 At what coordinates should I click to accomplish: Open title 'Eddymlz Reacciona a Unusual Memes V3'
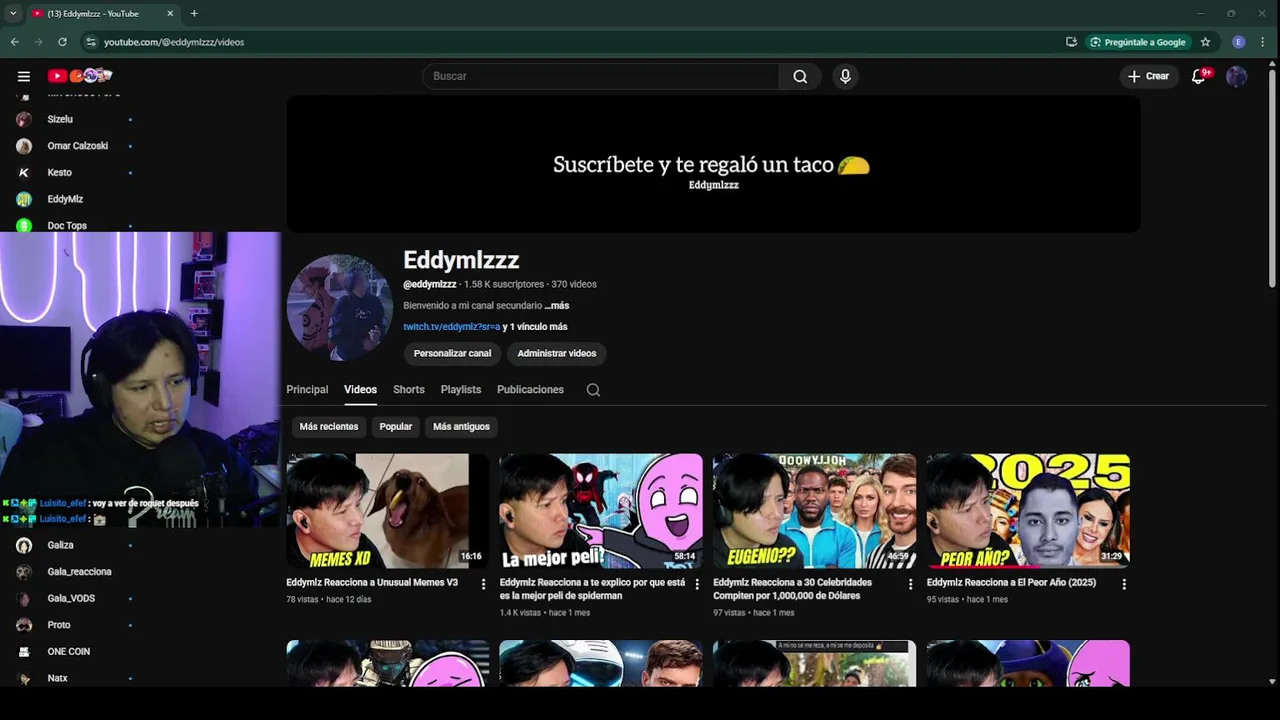click(x=372, y=583)
